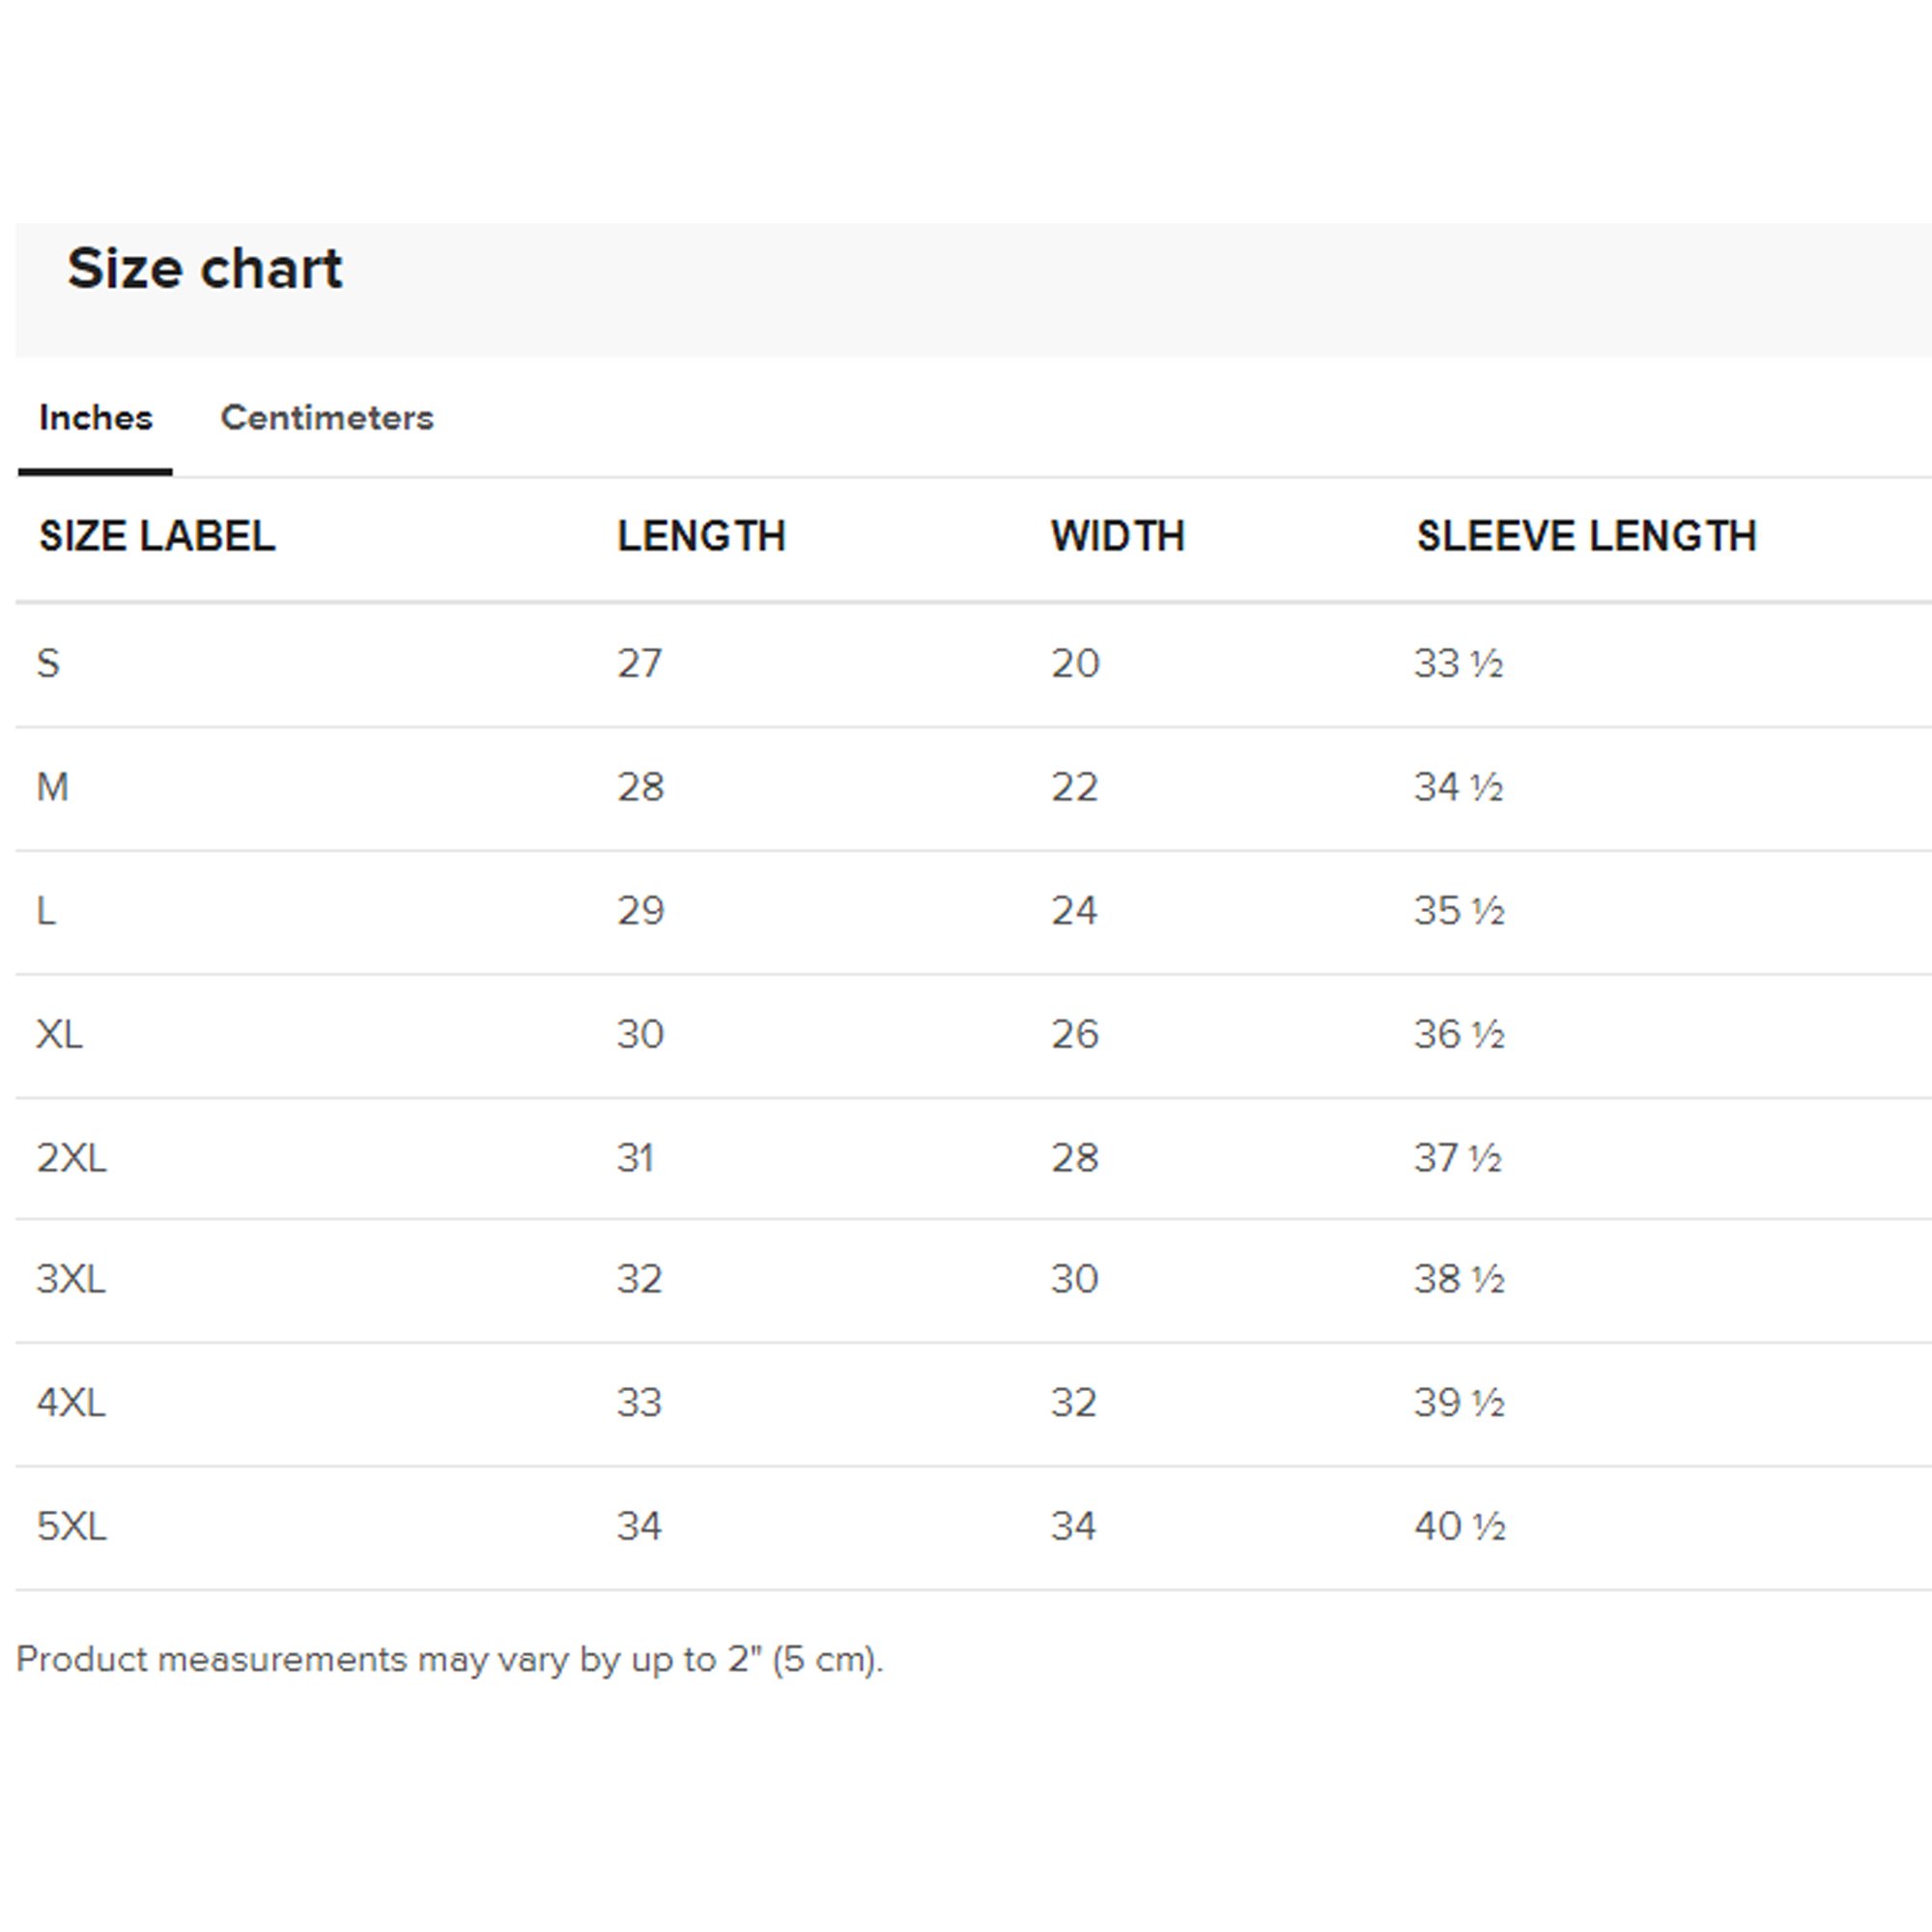Click the product measurements disclaimer text
Image resolution: width=1932 pixels, height=1932 pixels.
(450, 1659)
